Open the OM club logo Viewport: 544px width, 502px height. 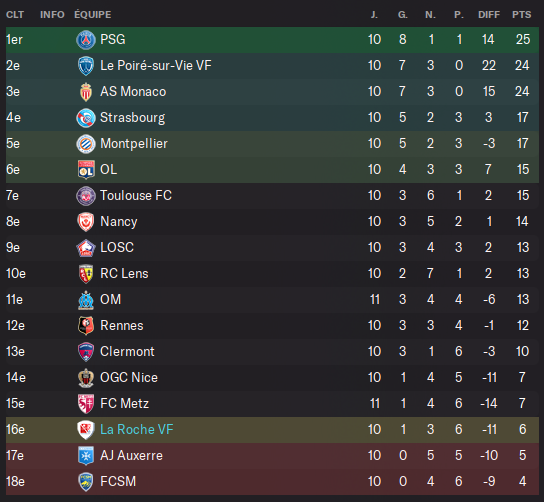coord(86,300)
